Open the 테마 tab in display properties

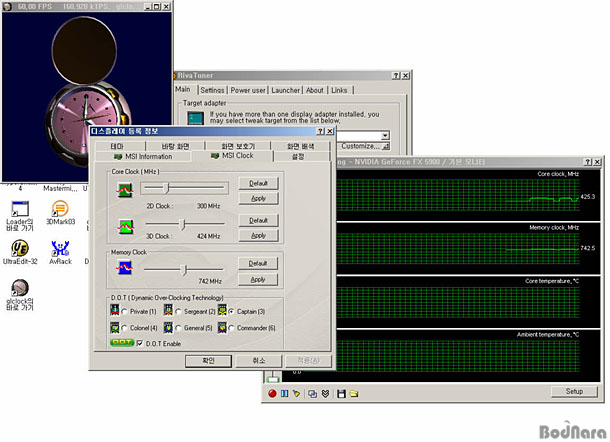click(117, 146)
